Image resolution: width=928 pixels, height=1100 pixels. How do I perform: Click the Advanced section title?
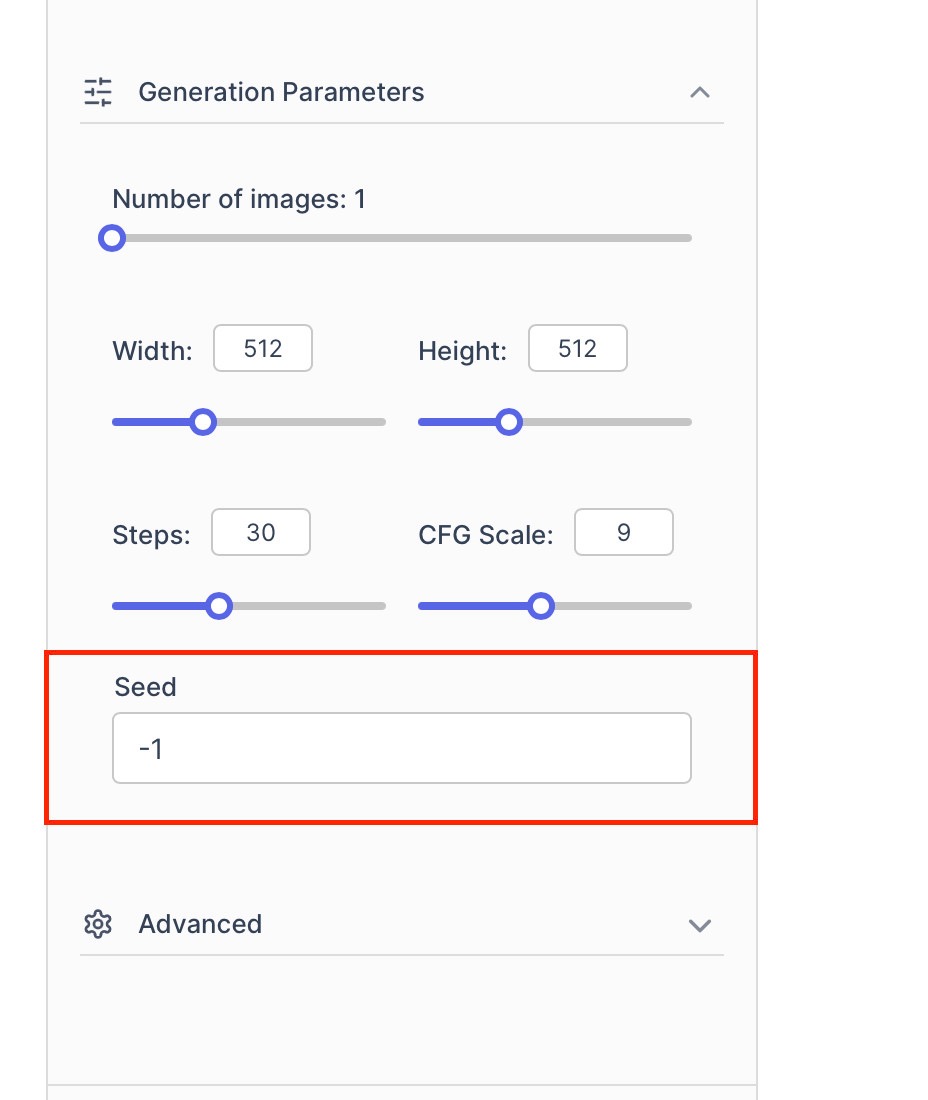pyautogui.click(x=200, y=924)
